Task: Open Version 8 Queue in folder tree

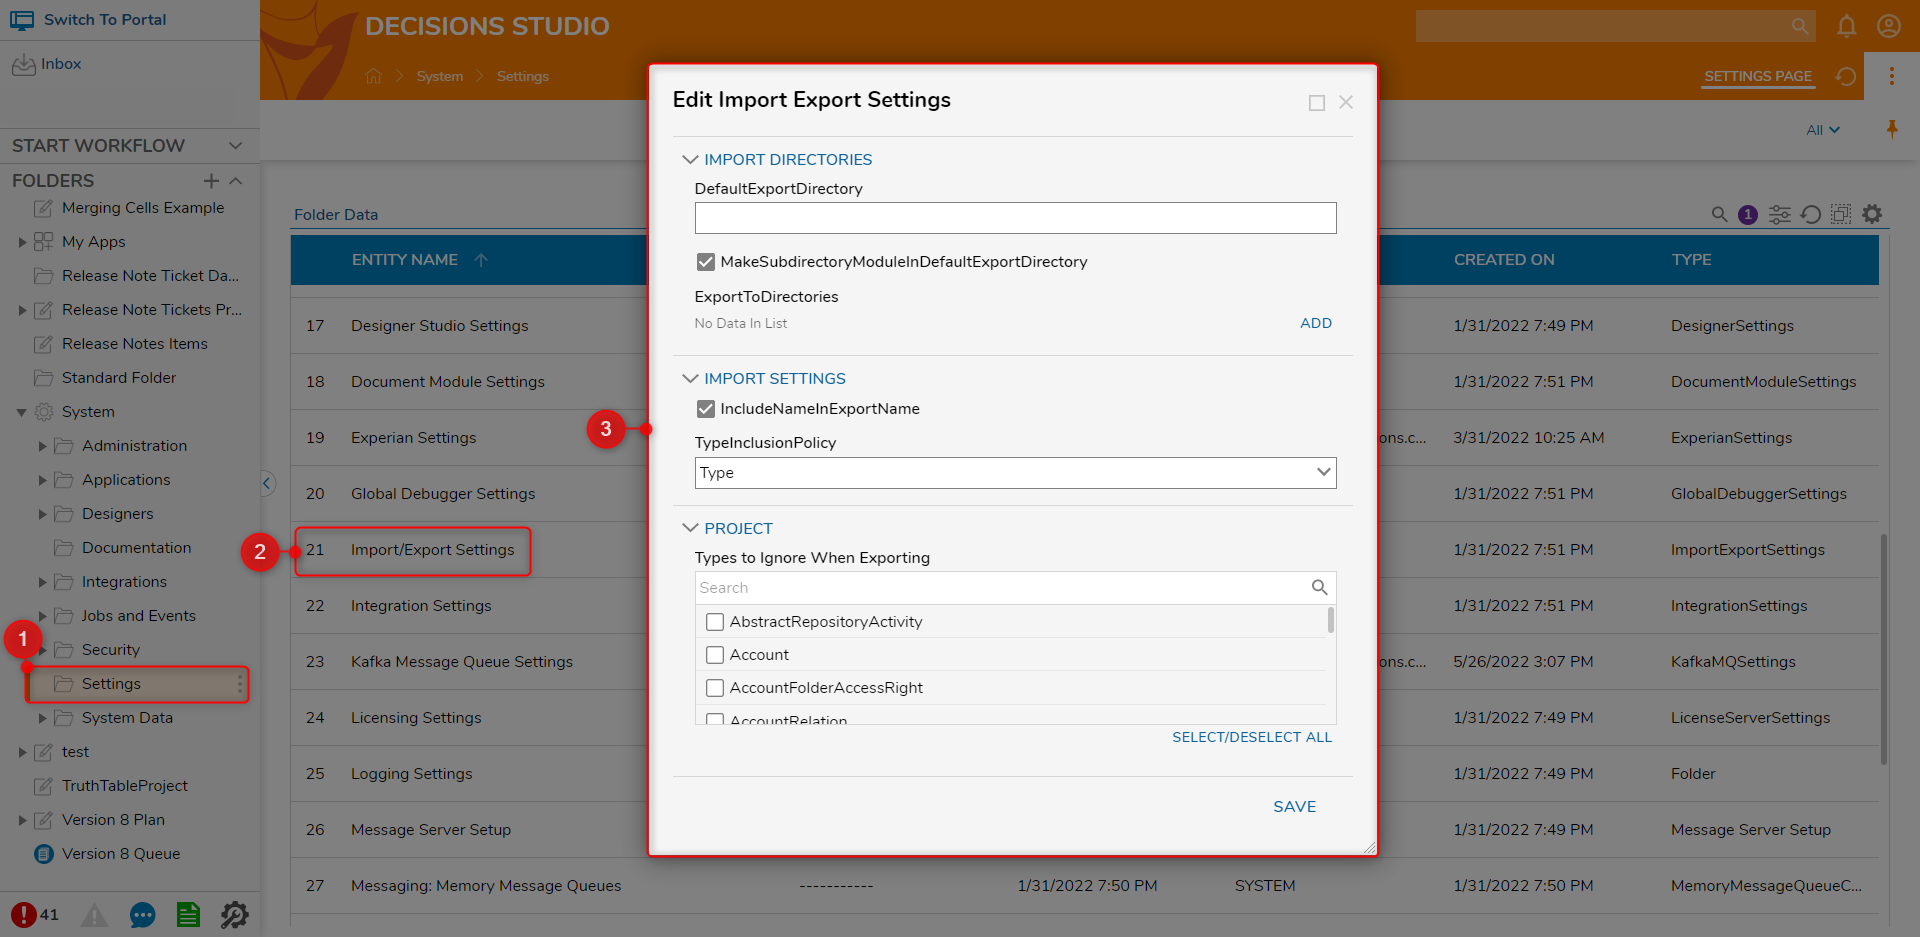Action: (121, 854)
